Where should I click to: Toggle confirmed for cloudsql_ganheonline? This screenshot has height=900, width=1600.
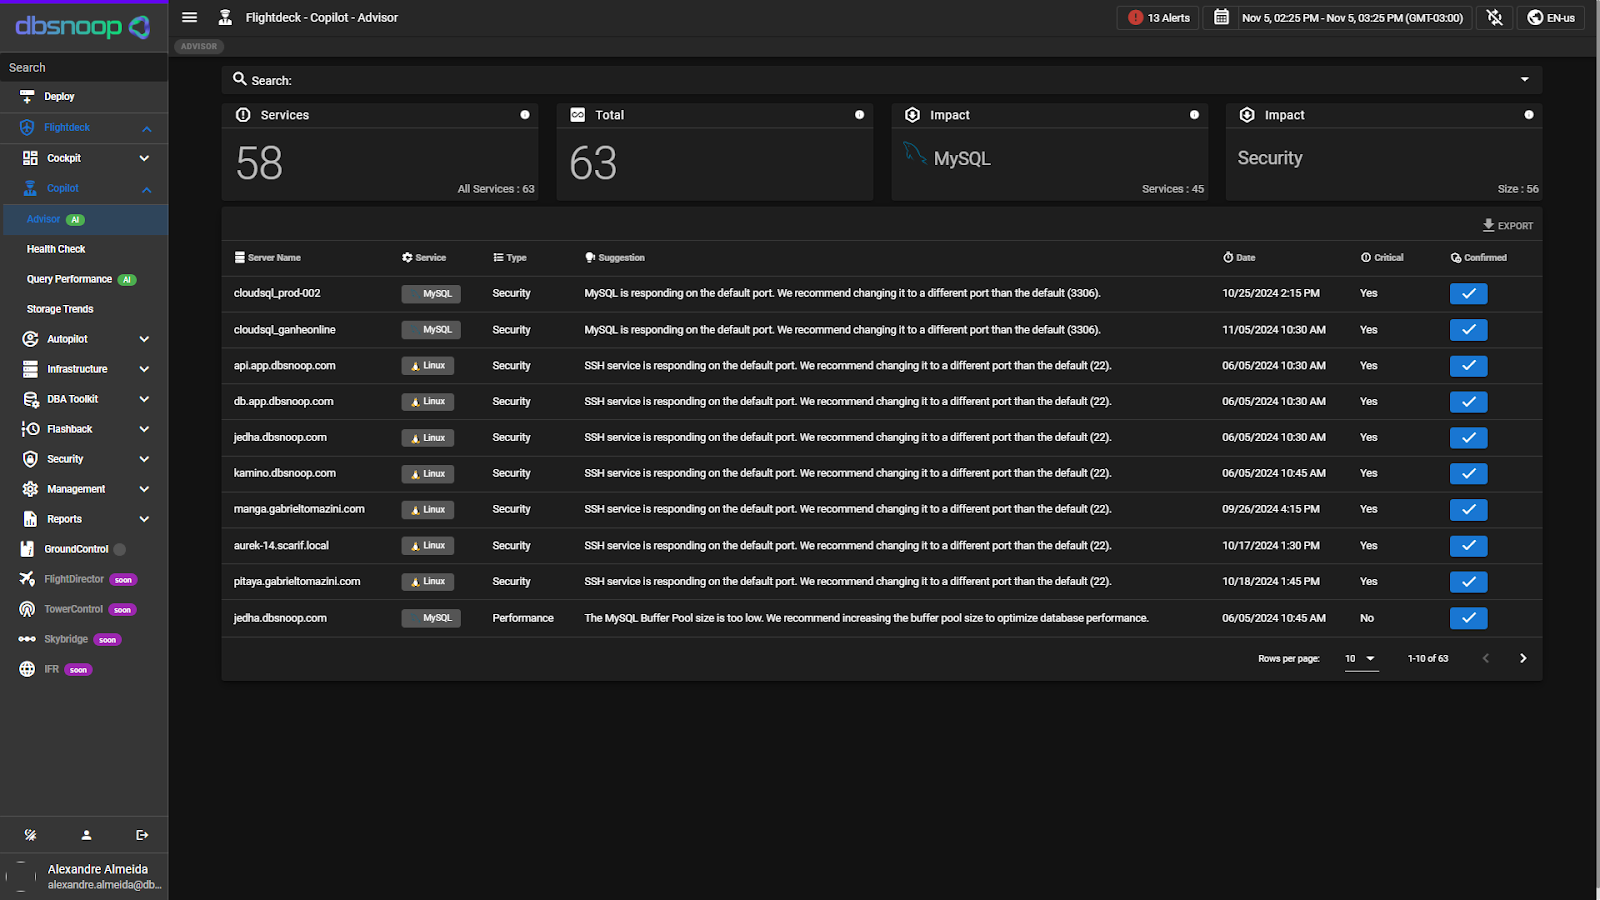pyautogui.click(x=1468, y=330)
